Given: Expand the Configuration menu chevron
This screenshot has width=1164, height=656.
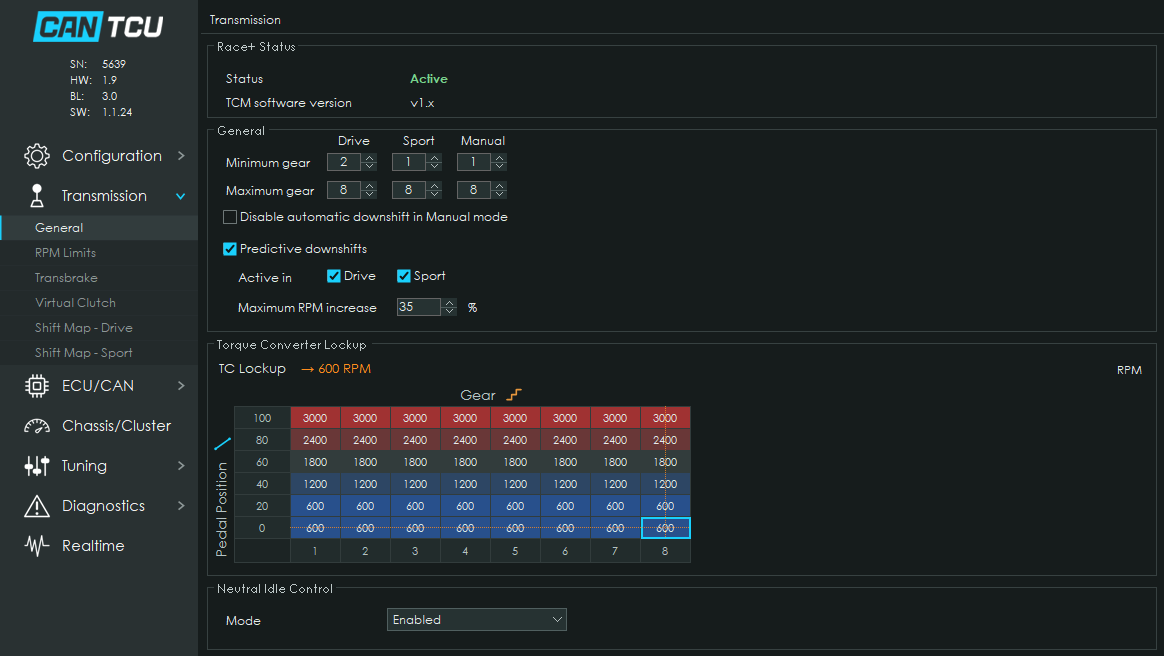Looking at the screenshot, I should [x=181, y=156].
